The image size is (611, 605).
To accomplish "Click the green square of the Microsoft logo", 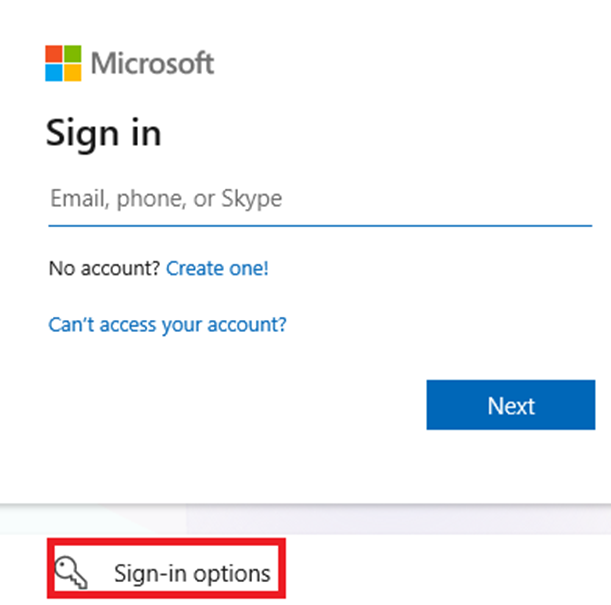I will pos(71,55).
